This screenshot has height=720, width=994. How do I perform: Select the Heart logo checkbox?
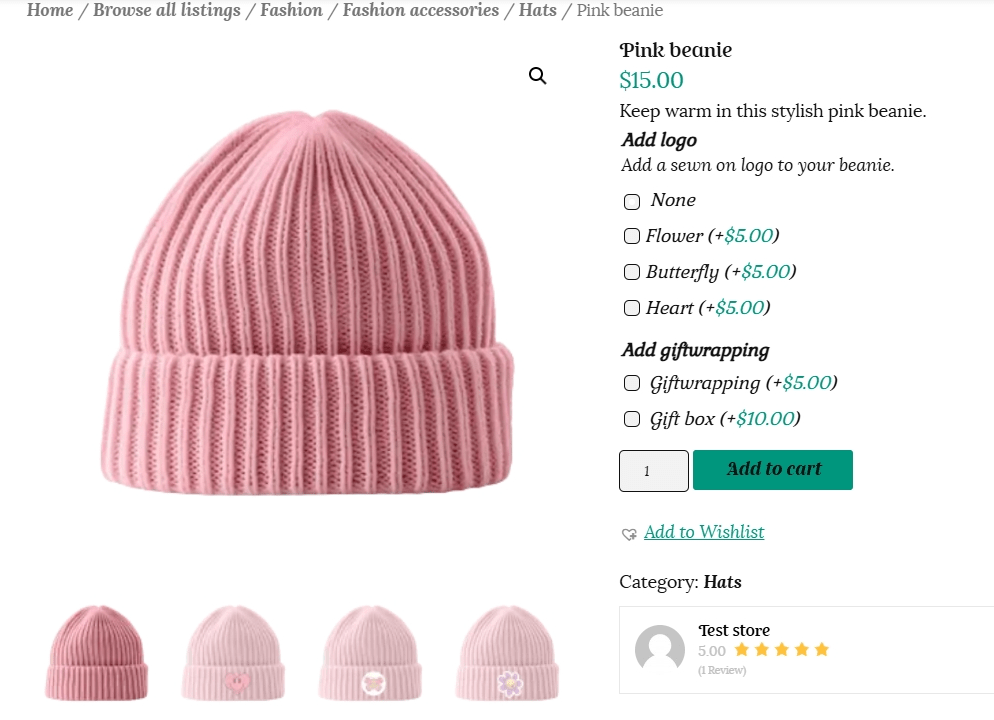pos(632,308)
